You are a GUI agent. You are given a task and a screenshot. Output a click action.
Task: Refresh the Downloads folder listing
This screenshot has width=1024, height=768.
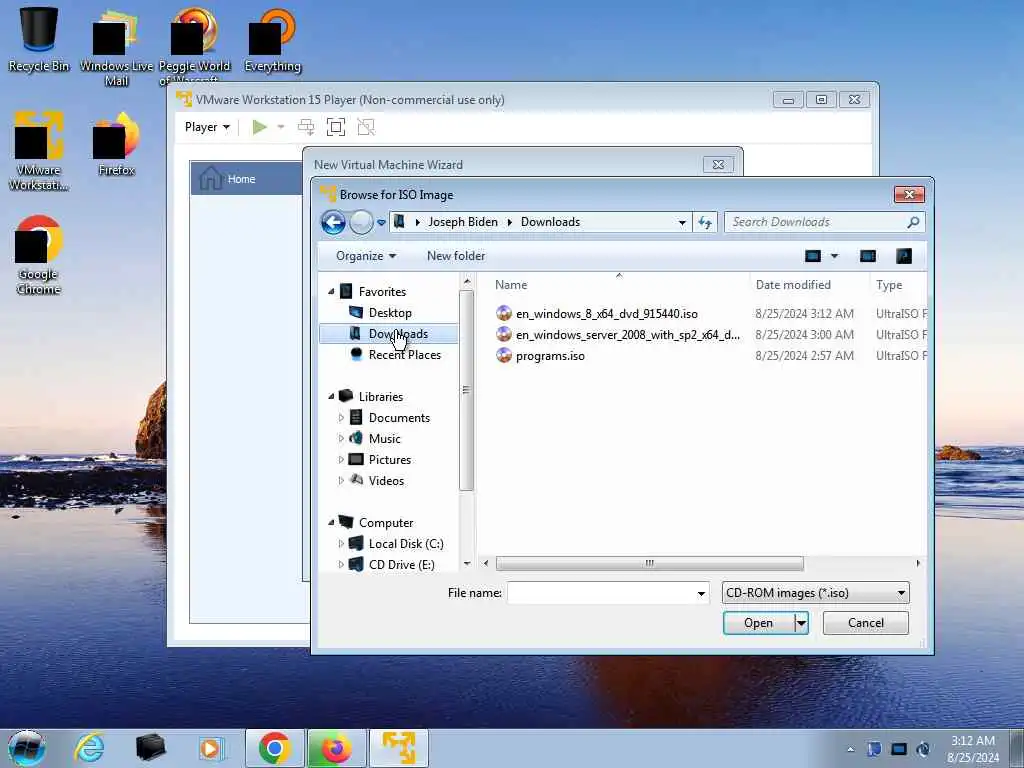pos(705,222)
